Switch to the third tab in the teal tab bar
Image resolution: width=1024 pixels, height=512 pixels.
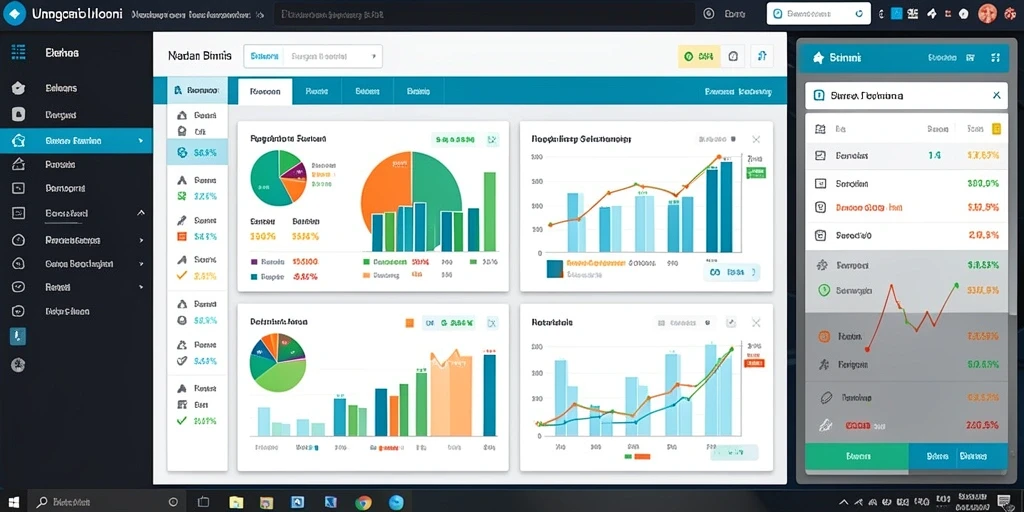point(367,91)
